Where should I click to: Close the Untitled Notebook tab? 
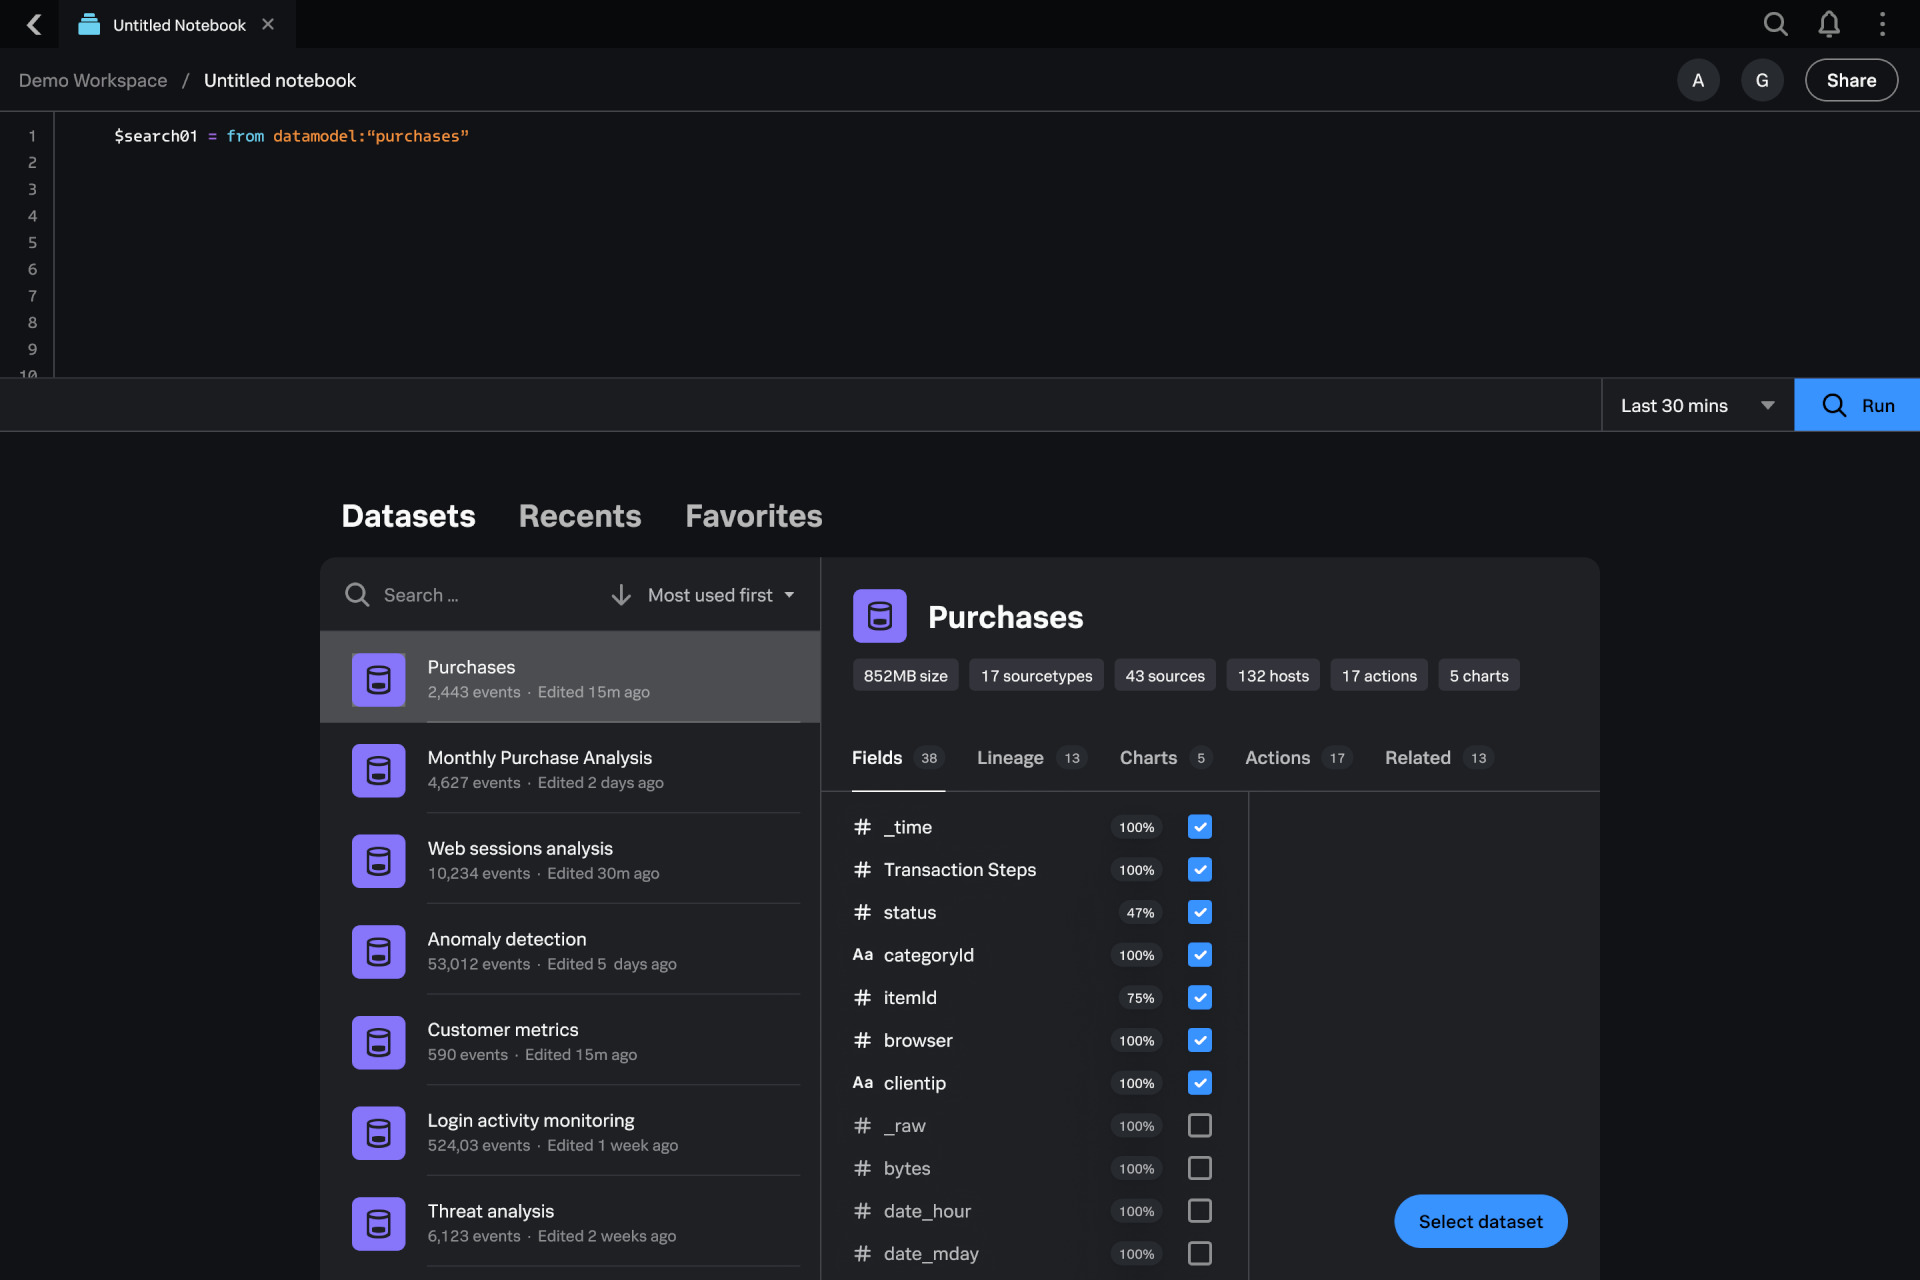tap(268, 24)
